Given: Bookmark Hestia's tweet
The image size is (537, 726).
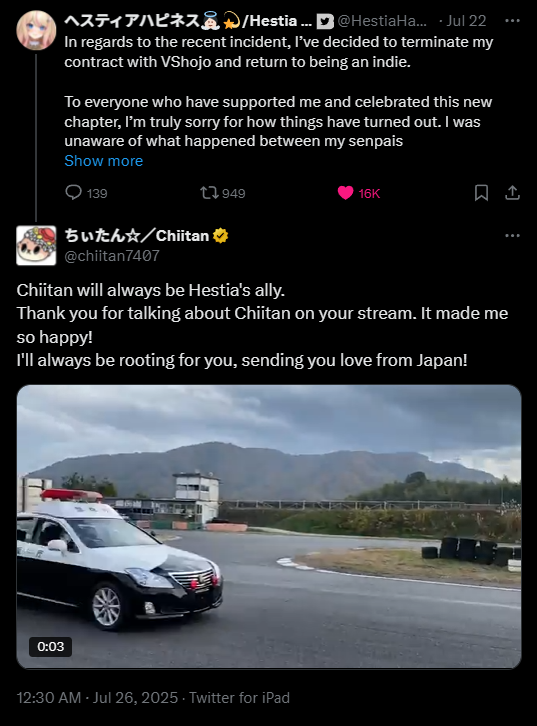Looking at the screenshot, I should pos(481,193).
